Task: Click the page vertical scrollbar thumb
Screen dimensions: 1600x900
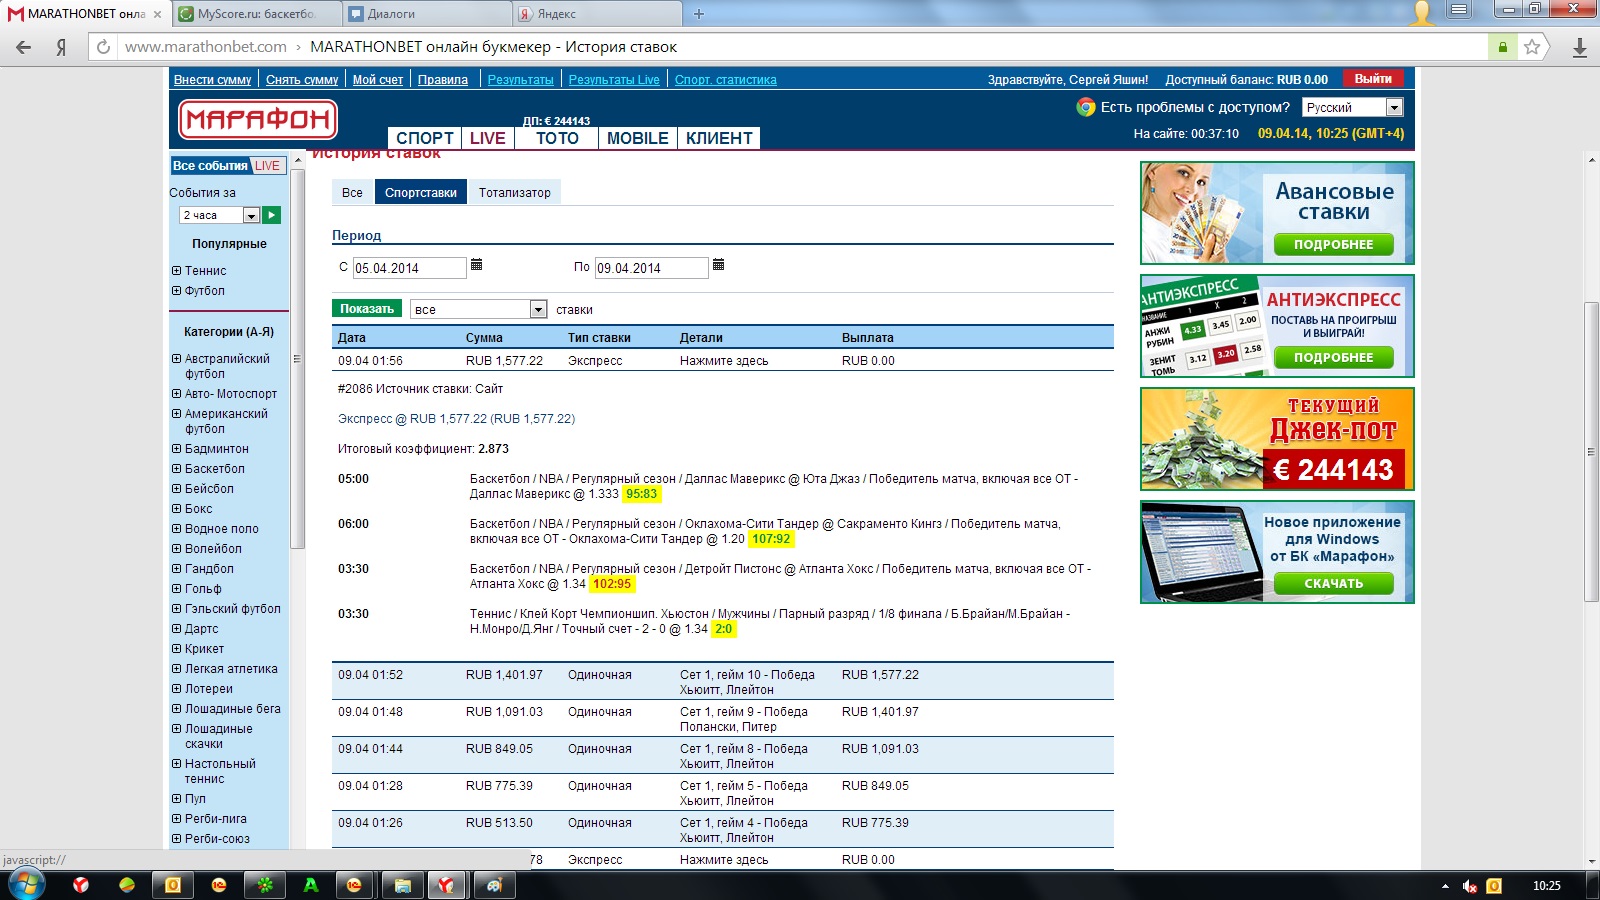Action: pos(1592,452)
